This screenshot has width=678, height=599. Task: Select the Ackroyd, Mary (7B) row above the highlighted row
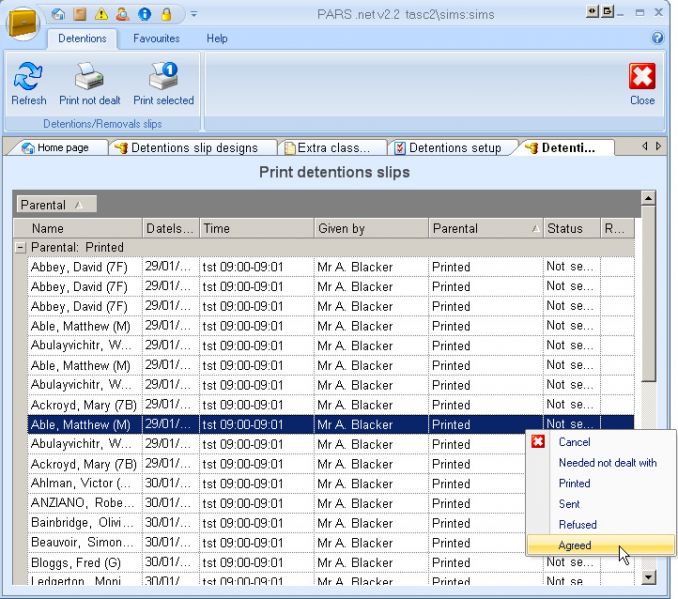click(331, 405)
